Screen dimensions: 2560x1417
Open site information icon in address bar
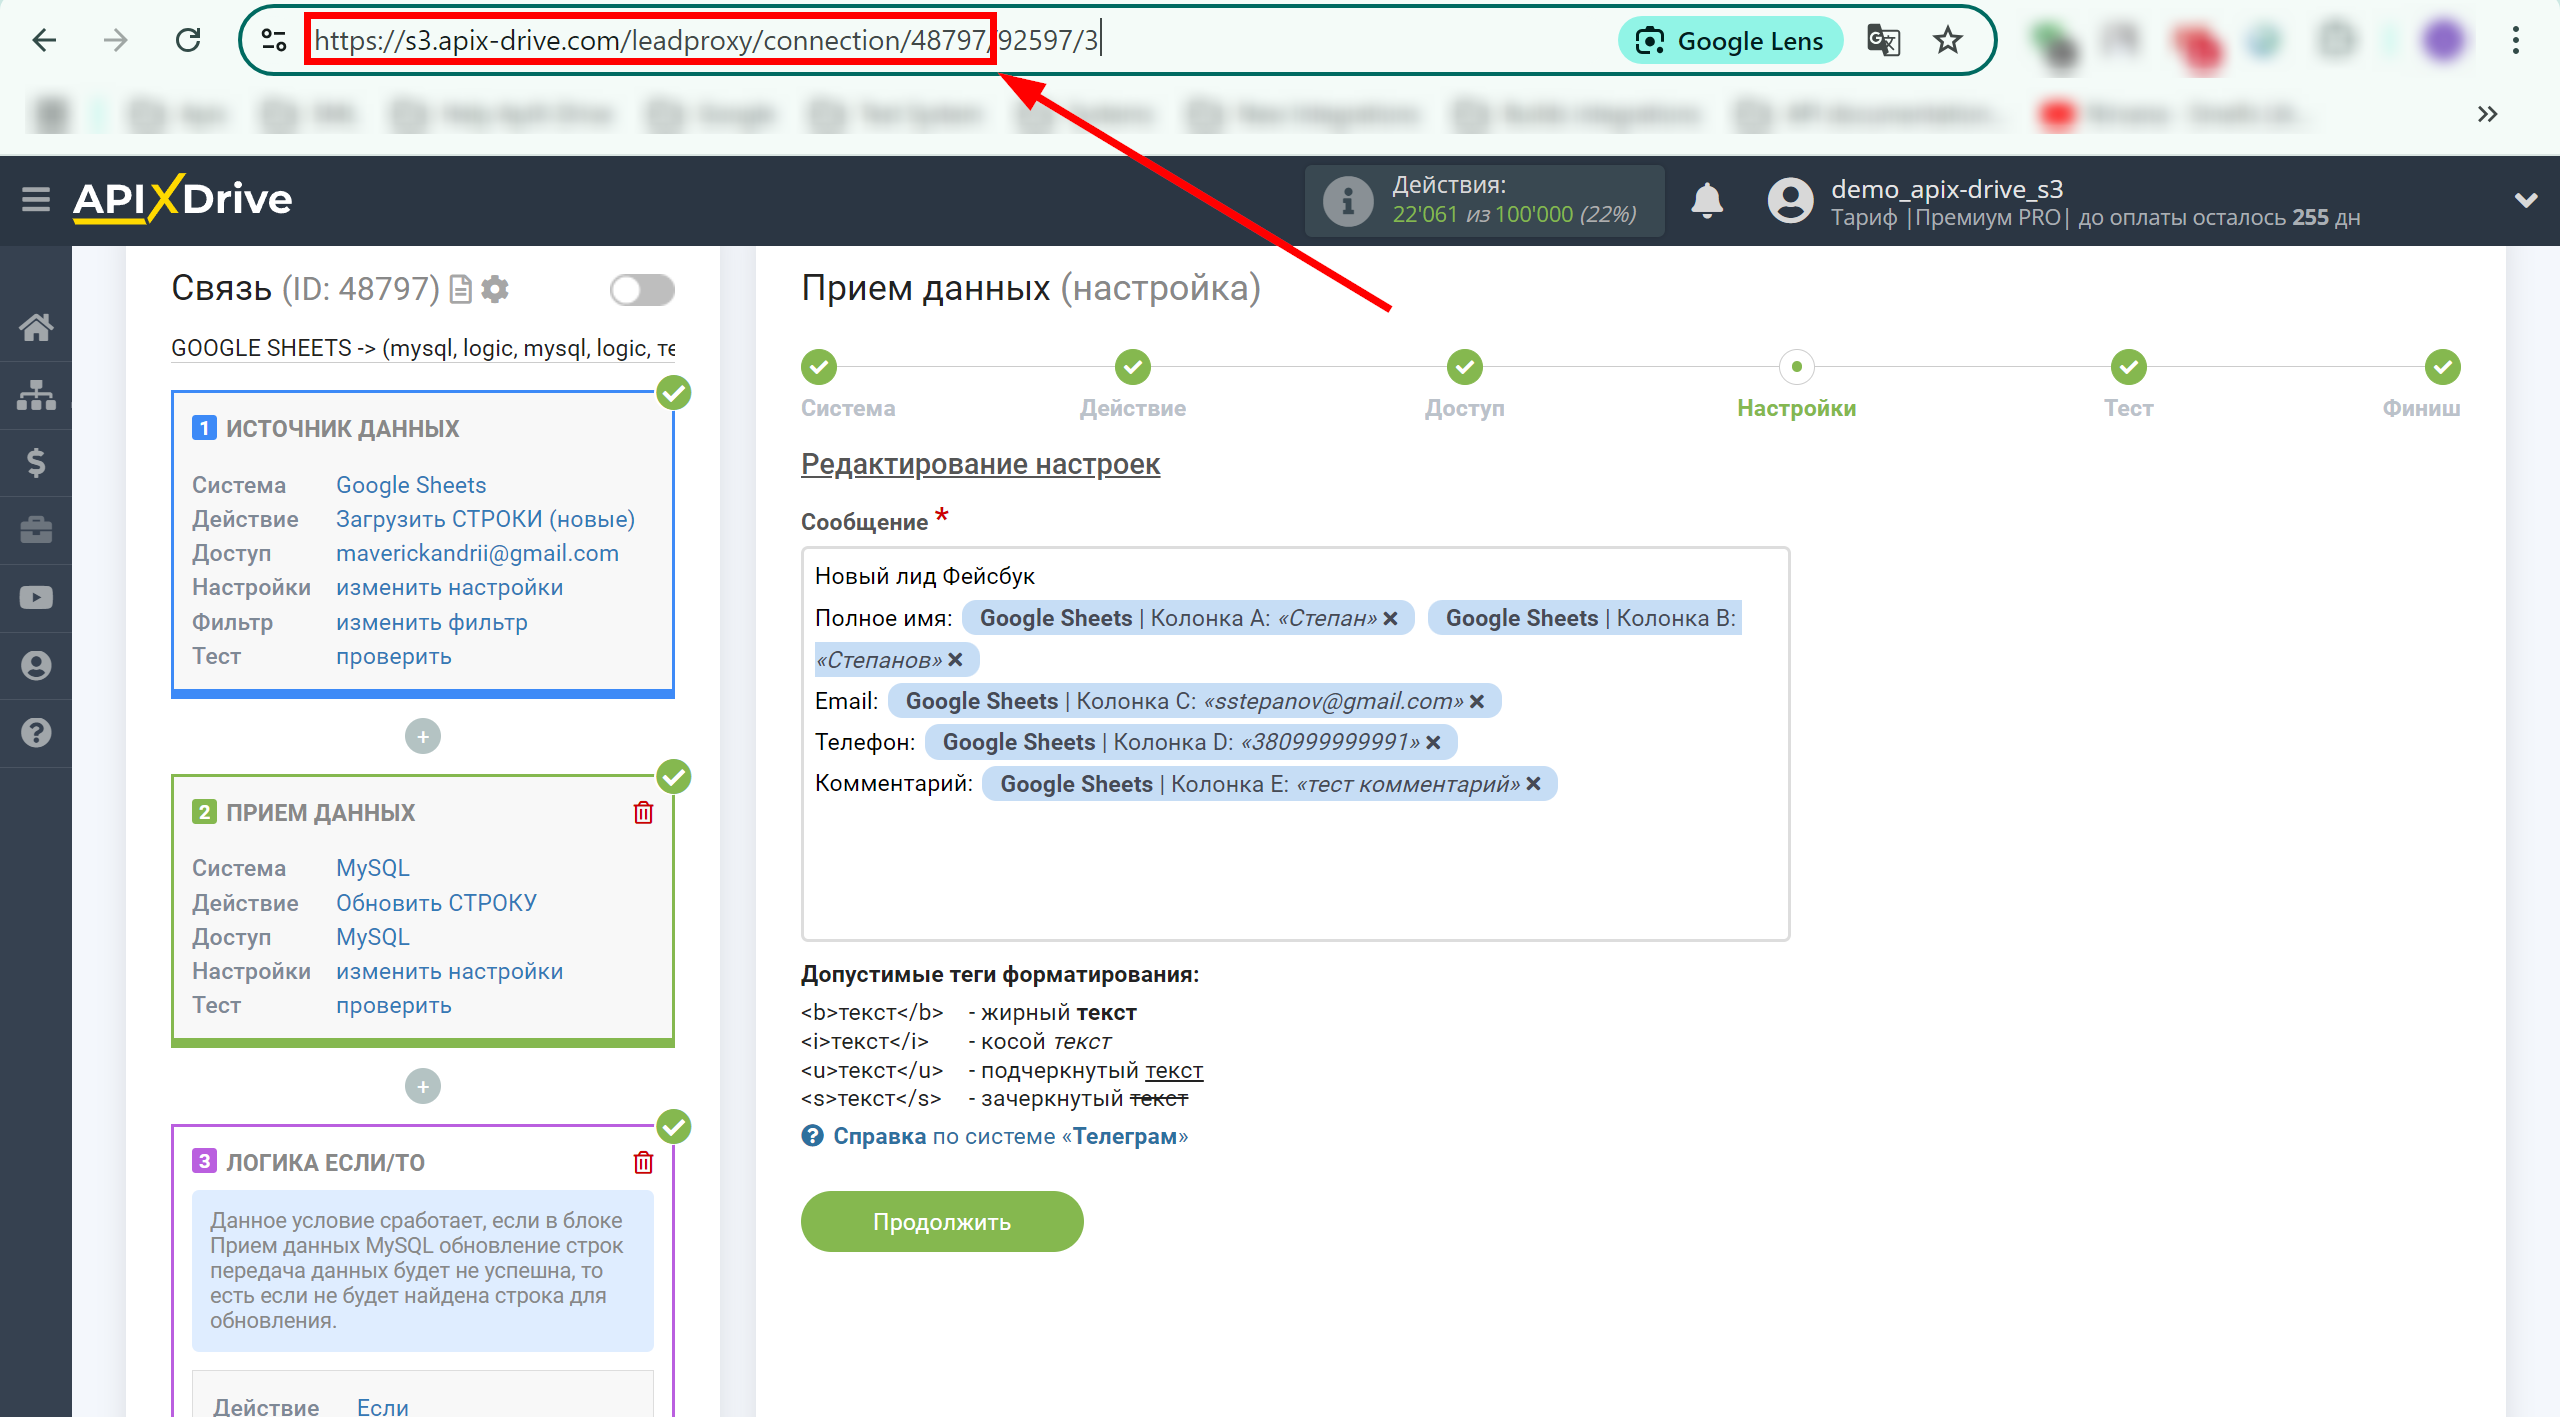coord(274,40)
